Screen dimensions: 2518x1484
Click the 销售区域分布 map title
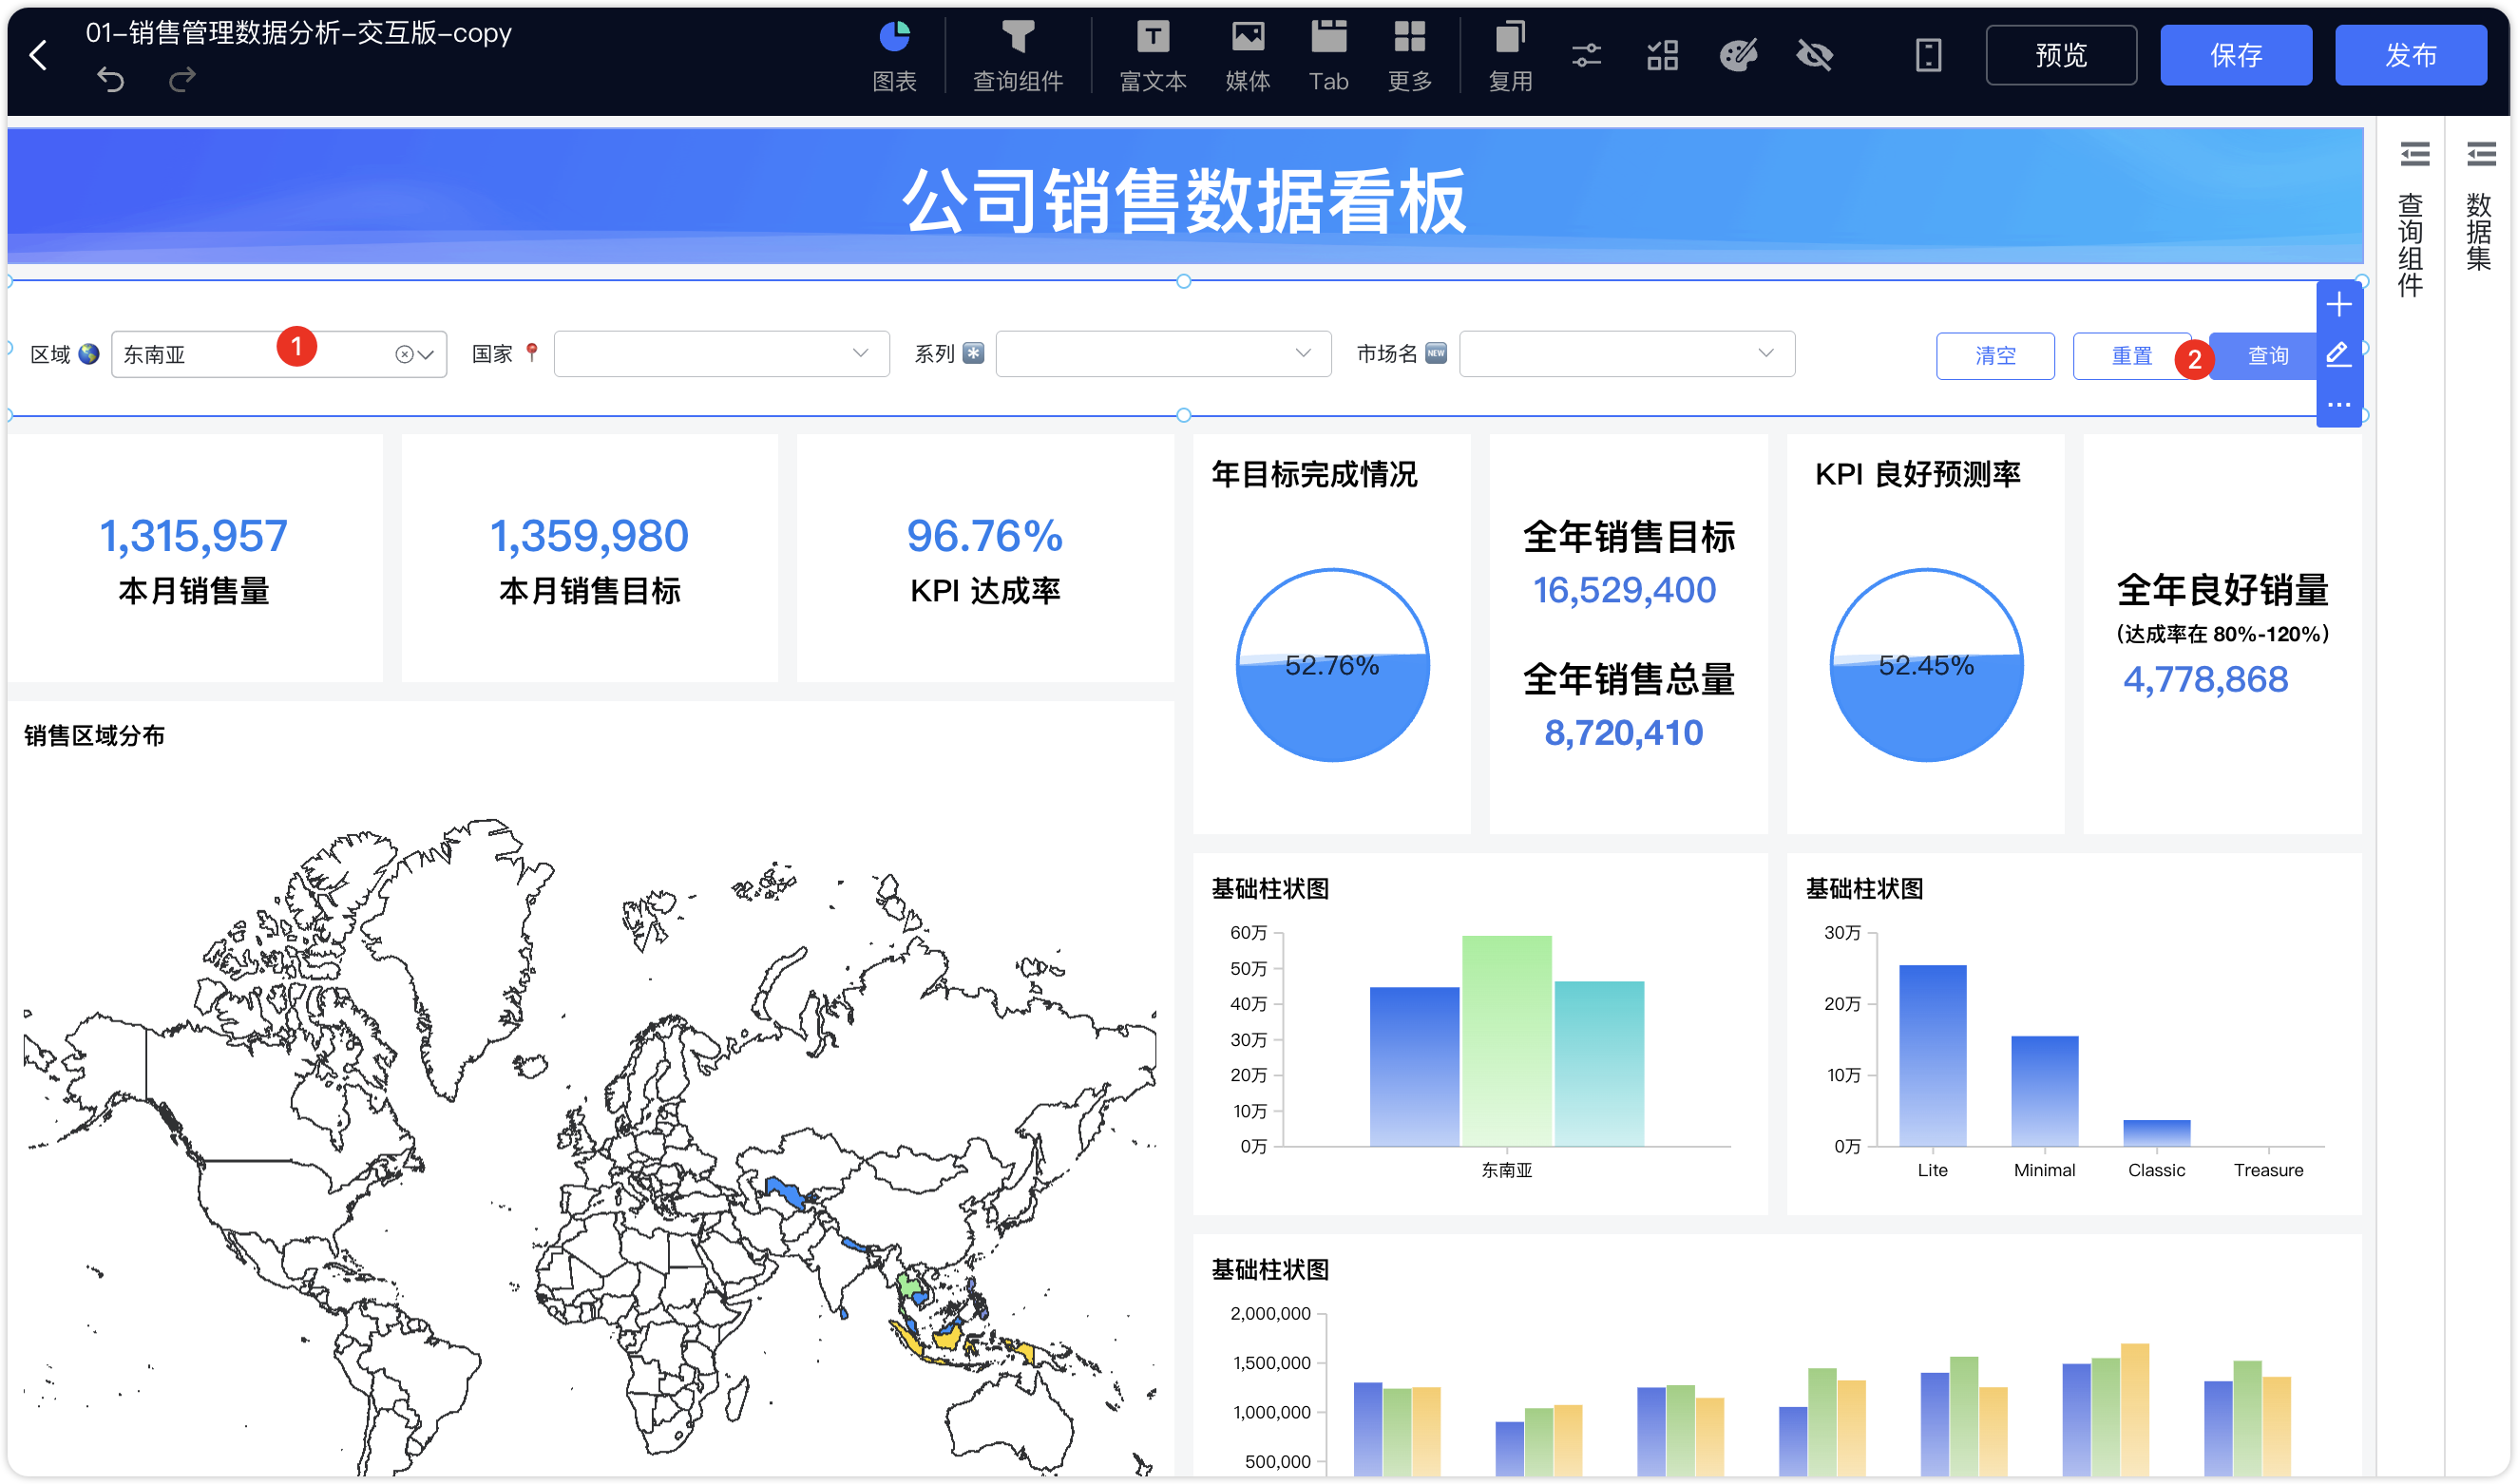94,736
